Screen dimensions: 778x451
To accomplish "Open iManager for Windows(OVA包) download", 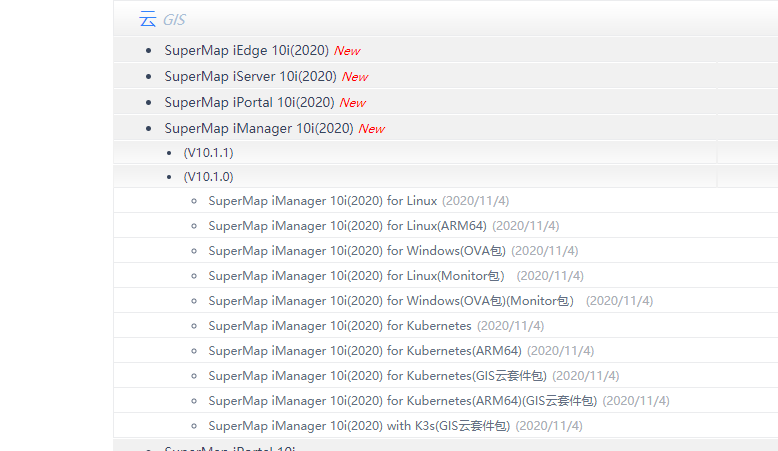I will (x=357, y=251).
